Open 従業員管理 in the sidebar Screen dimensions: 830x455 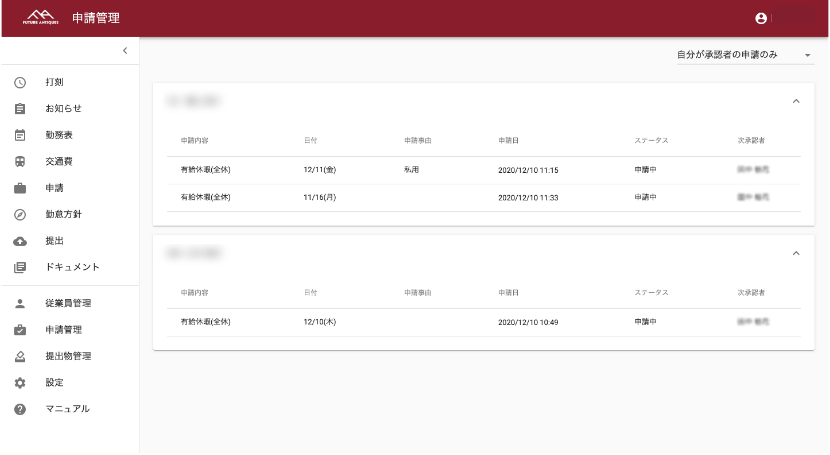(x=68, y=303)
